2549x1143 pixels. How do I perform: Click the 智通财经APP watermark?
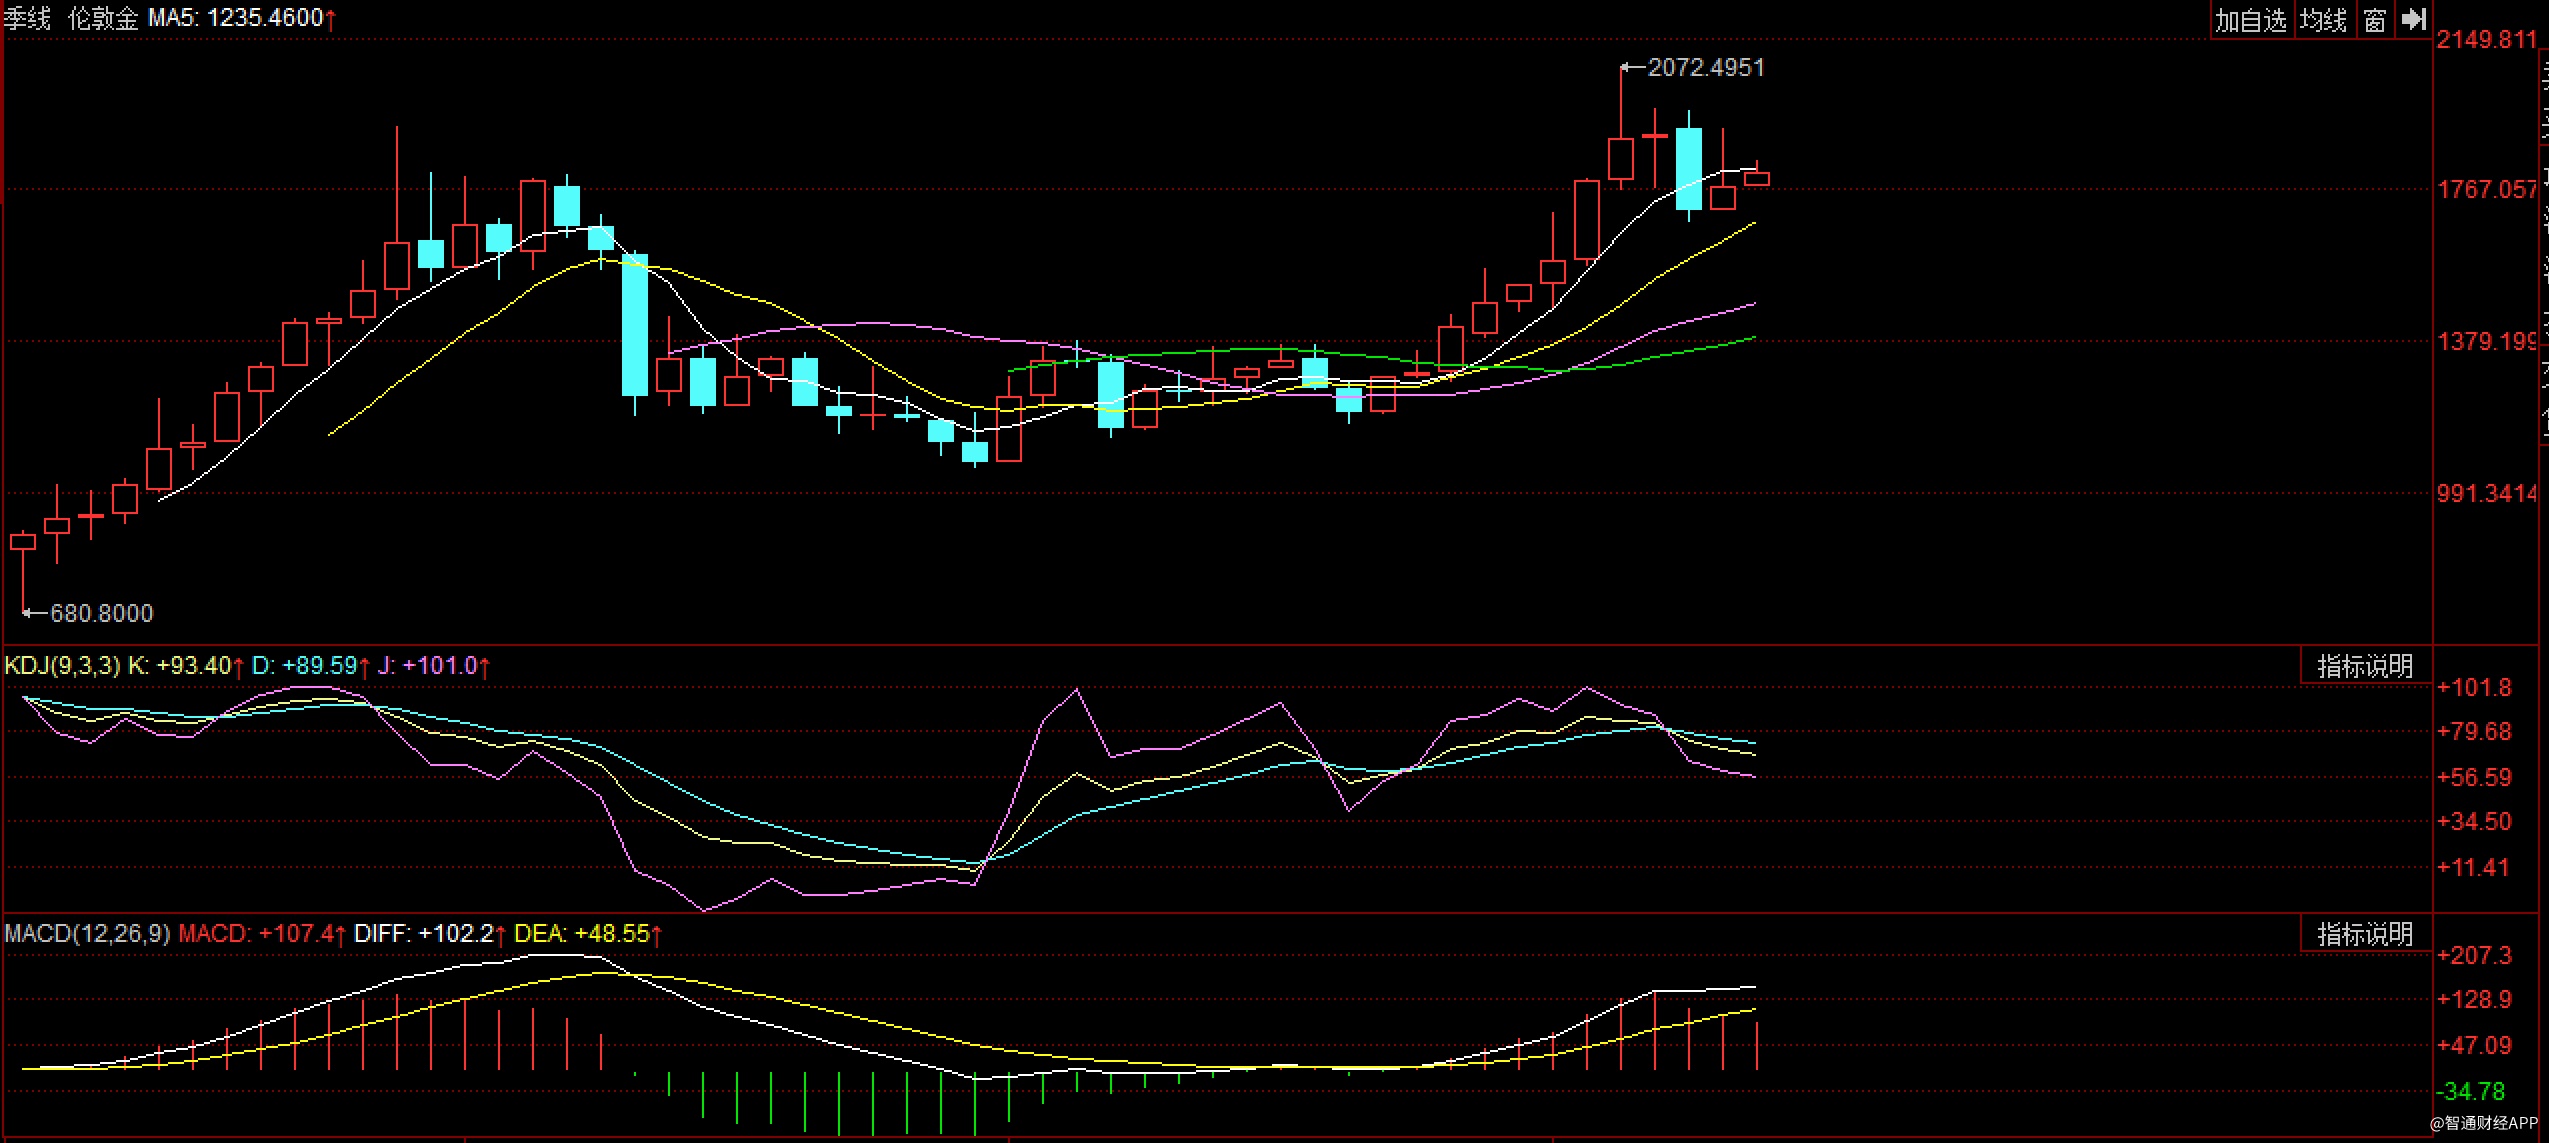tap(2483, 1124)
